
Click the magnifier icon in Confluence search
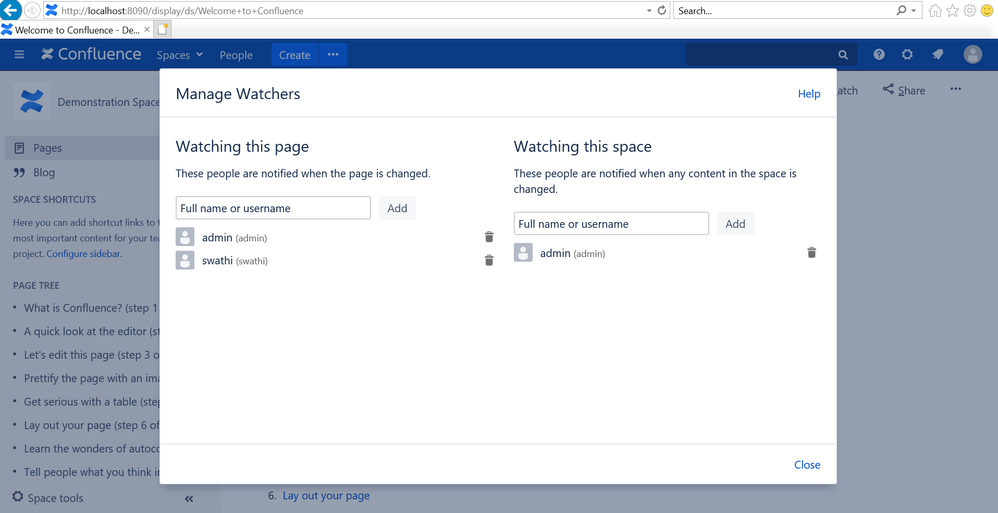843,55
